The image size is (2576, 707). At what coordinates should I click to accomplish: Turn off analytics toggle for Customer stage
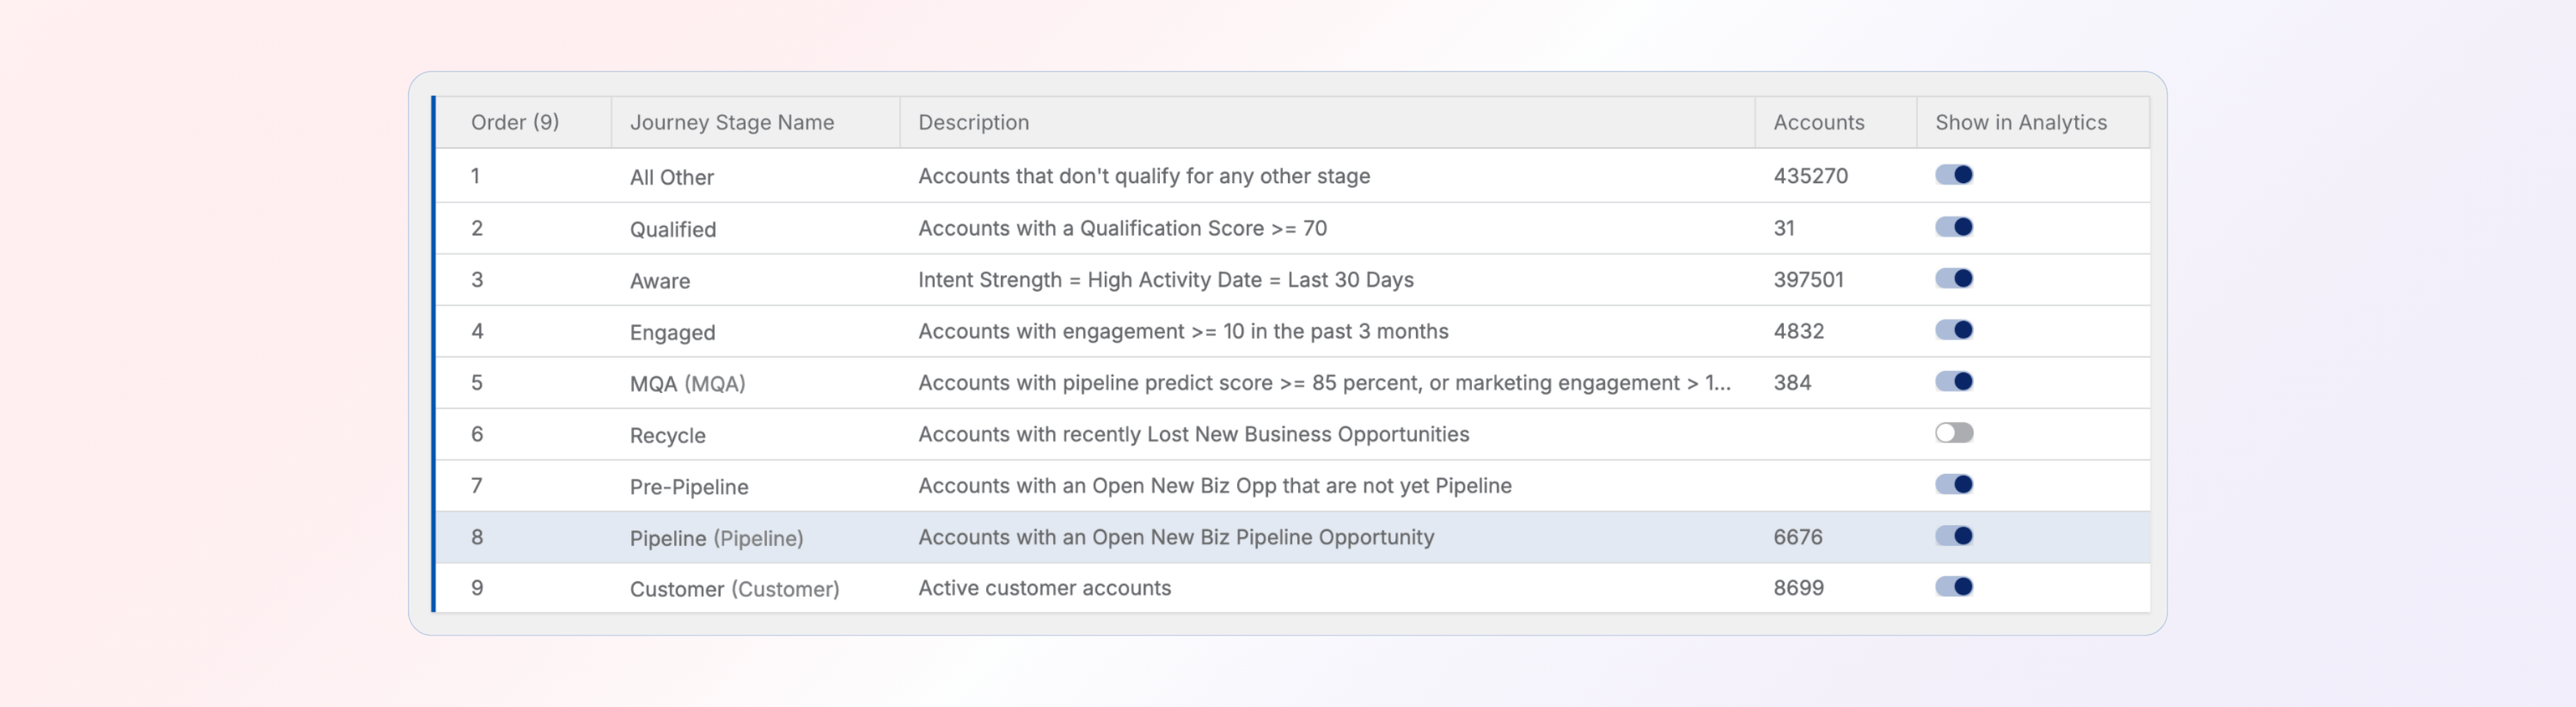tap(1953, 587)
